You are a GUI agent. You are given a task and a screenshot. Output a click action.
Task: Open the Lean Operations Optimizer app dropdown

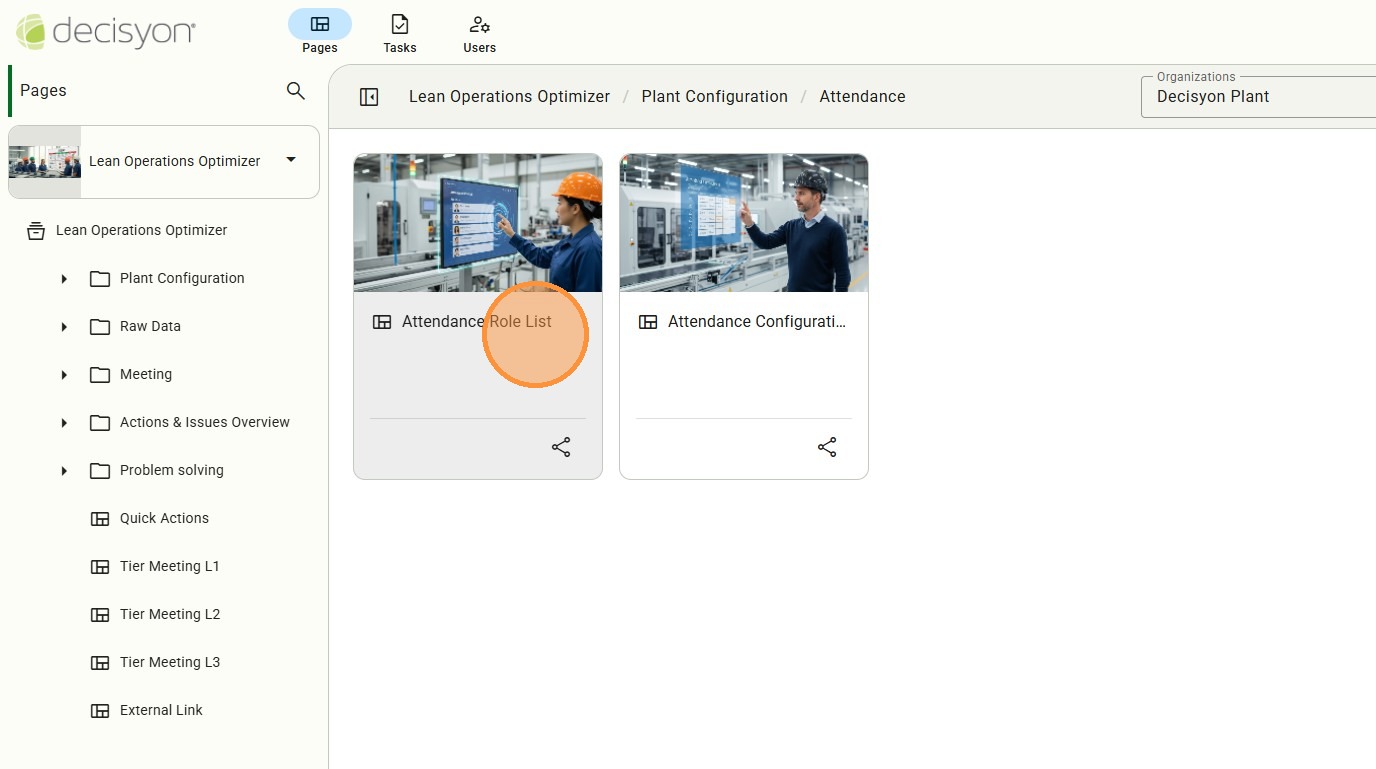point(290,160)
